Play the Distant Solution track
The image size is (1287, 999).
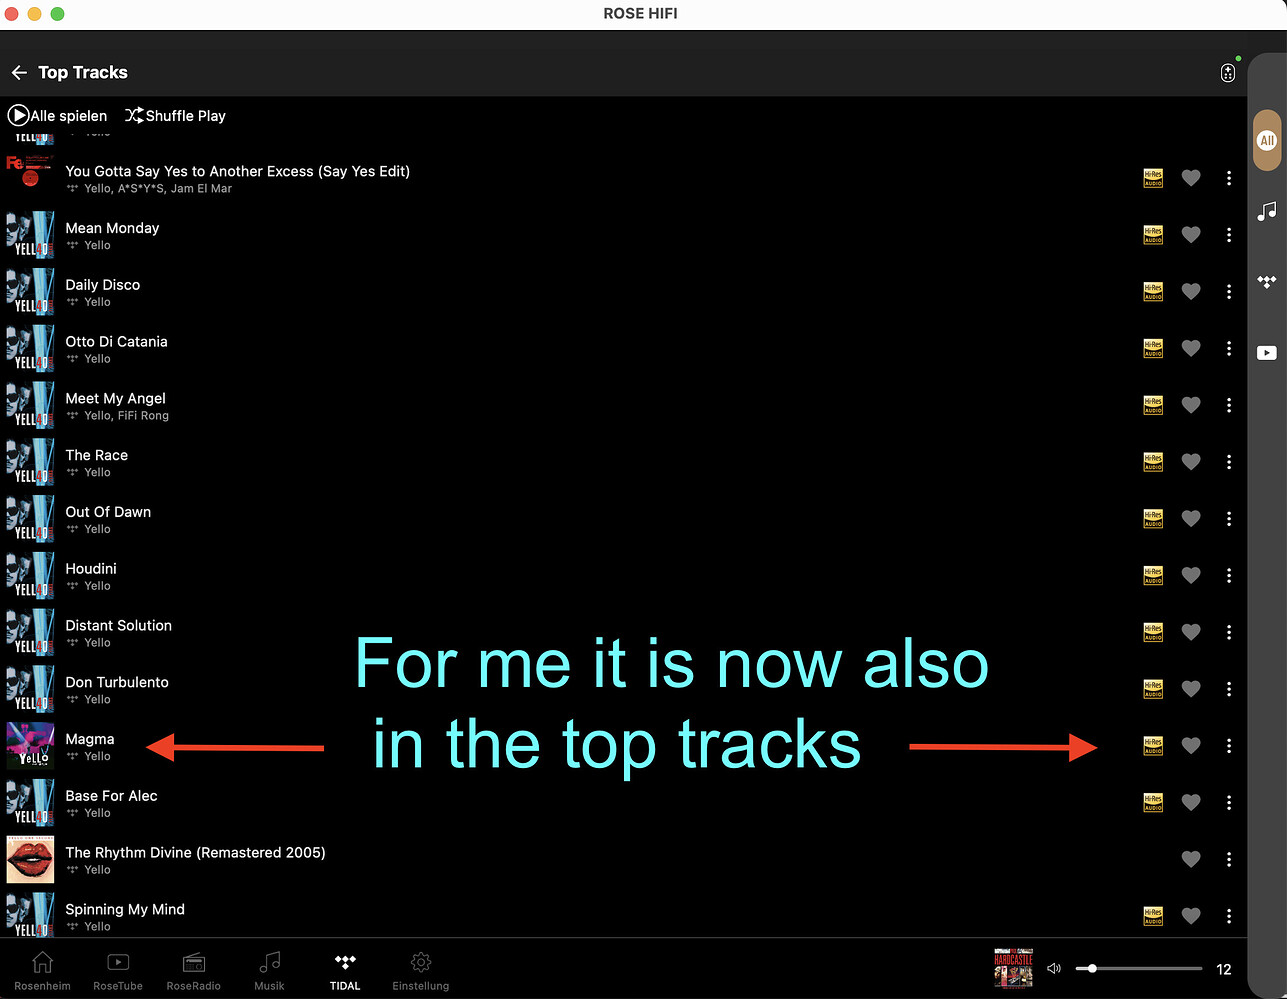[119, 626]
